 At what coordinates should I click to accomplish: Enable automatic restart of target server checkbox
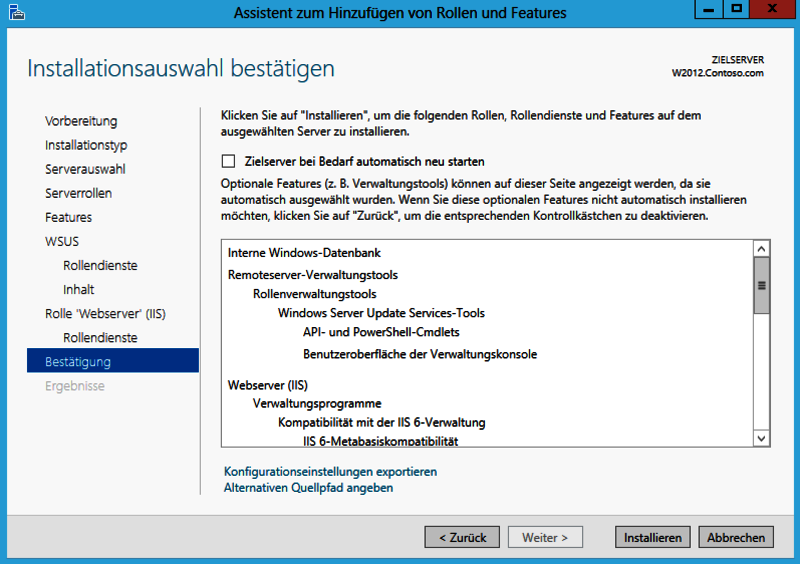pyautogui.click(x=229, y=161)
